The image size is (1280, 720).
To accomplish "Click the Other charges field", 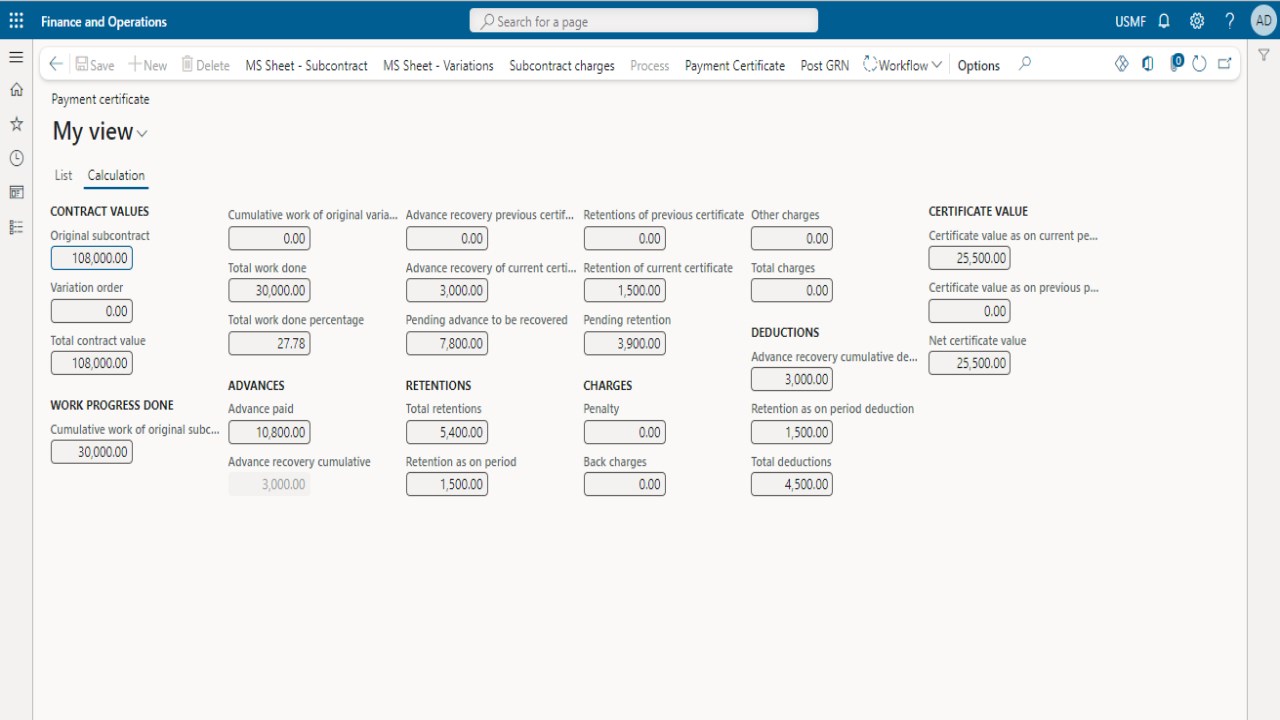I will pos(792,238).
